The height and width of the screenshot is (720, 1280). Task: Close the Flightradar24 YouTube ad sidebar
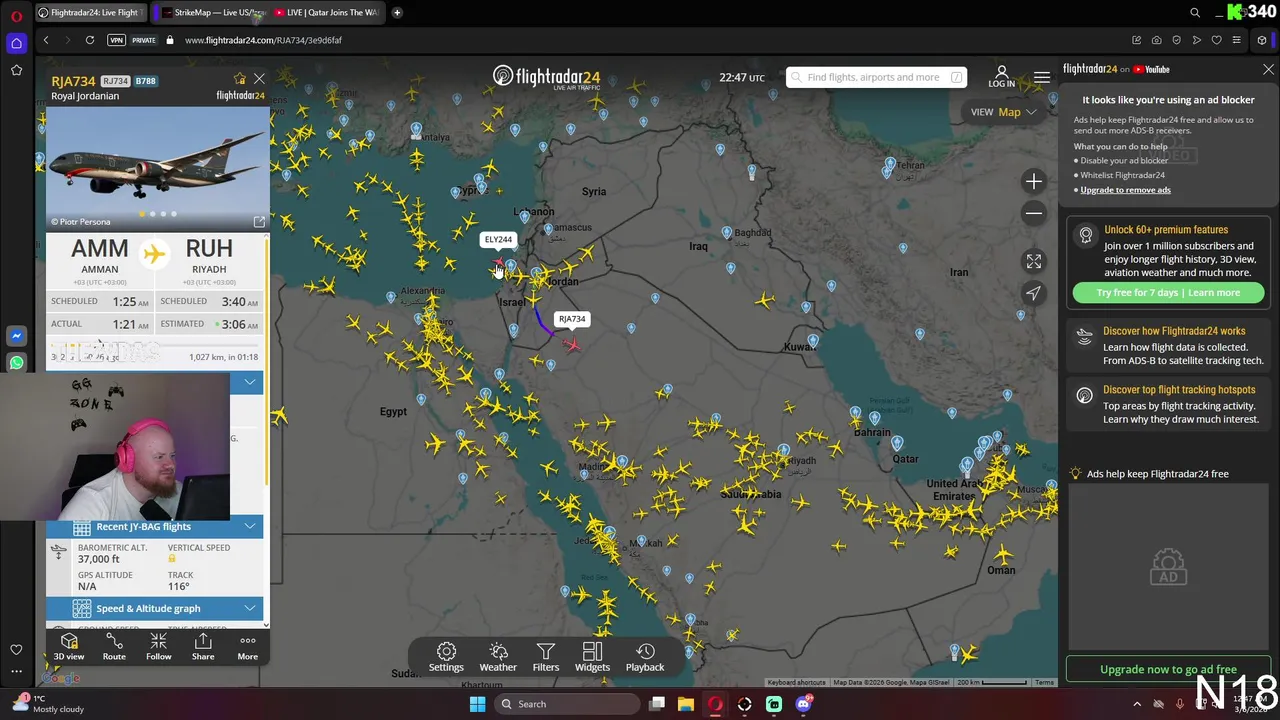(1268, 69)
